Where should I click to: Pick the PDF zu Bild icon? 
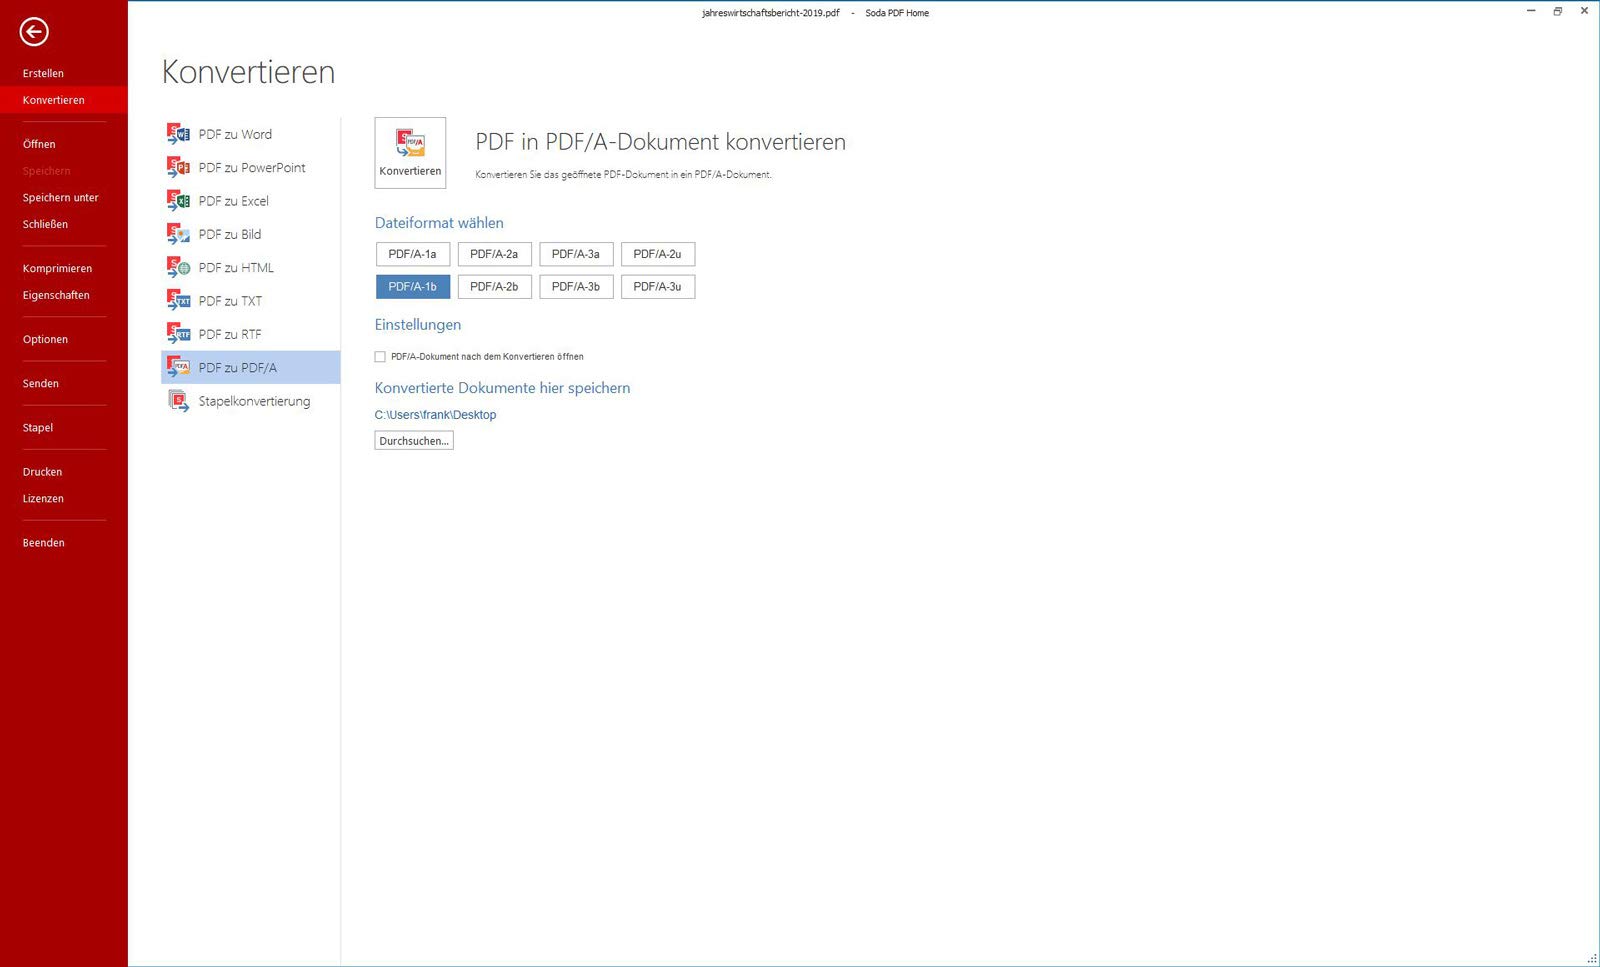178,234
